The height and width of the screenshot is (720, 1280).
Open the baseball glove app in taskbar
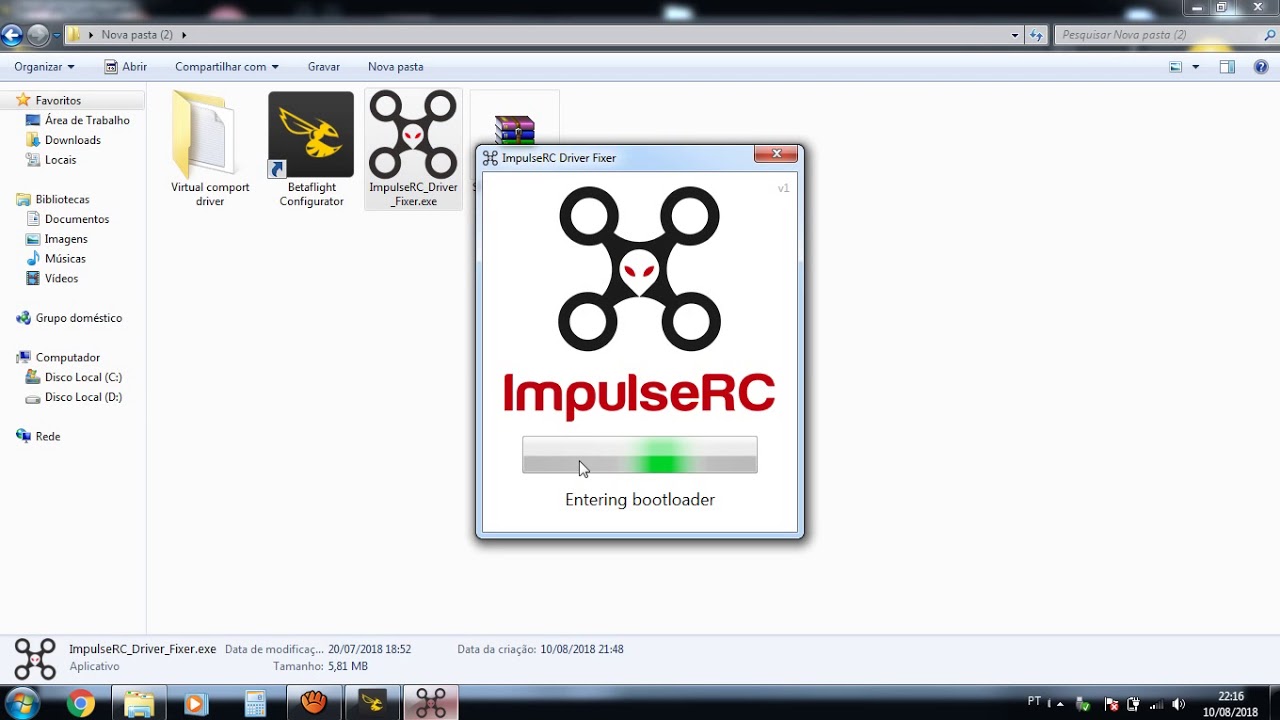(314, 703)
